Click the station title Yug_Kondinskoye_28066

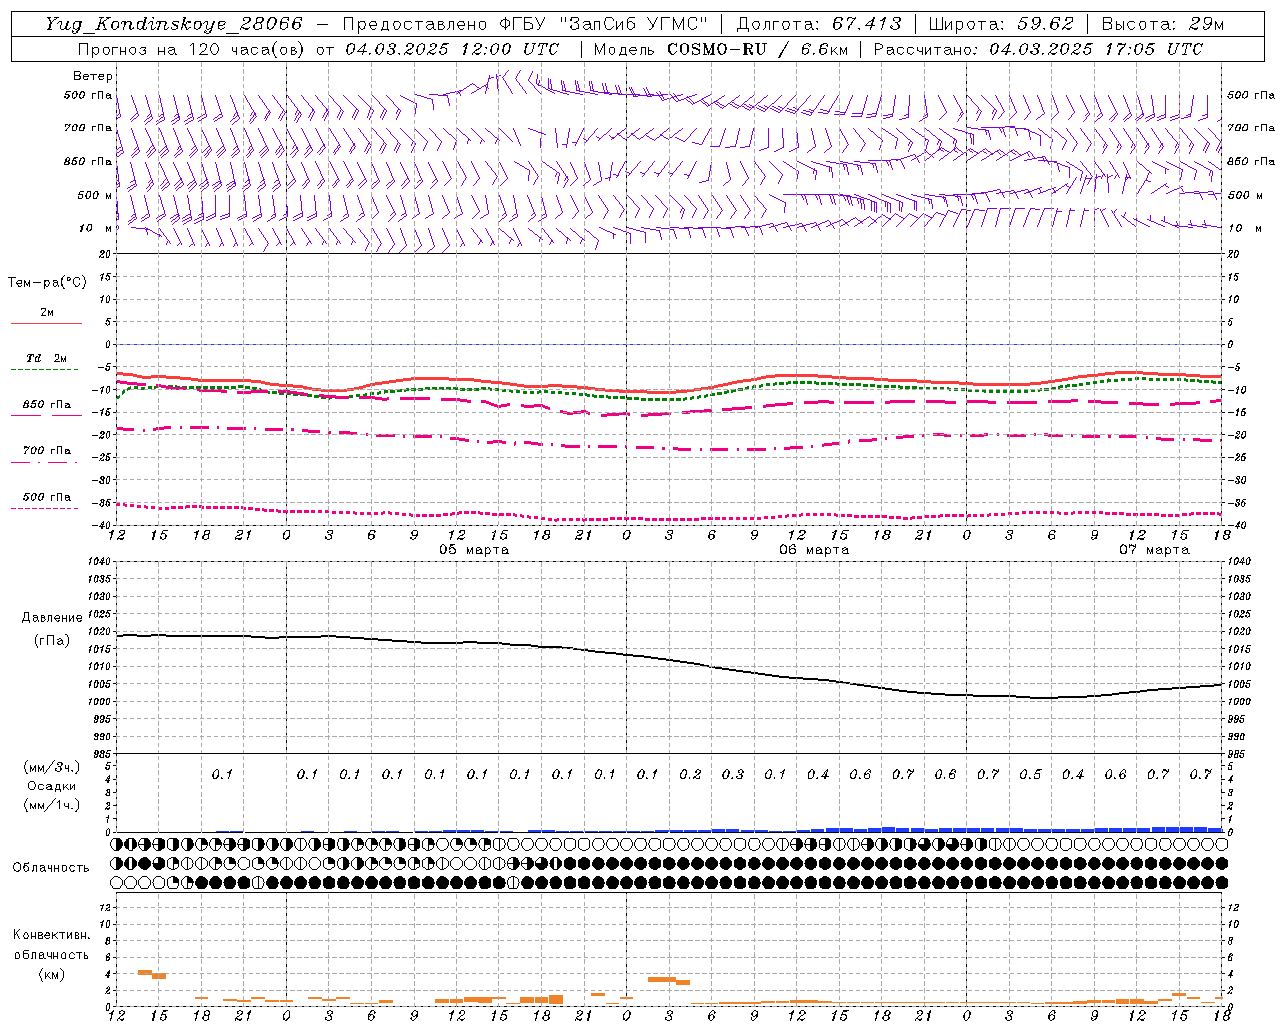[174, 24]
